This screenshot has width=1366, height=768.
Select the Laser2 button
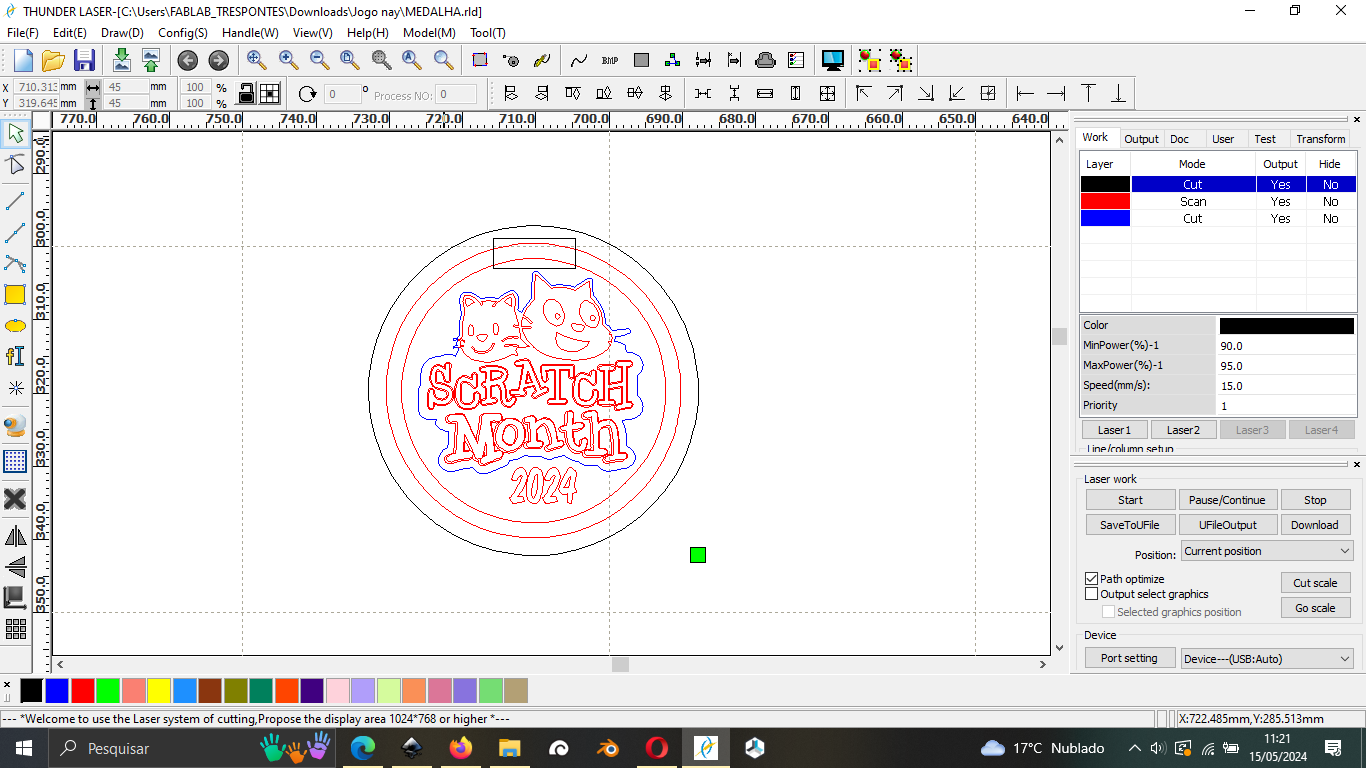1183,430
